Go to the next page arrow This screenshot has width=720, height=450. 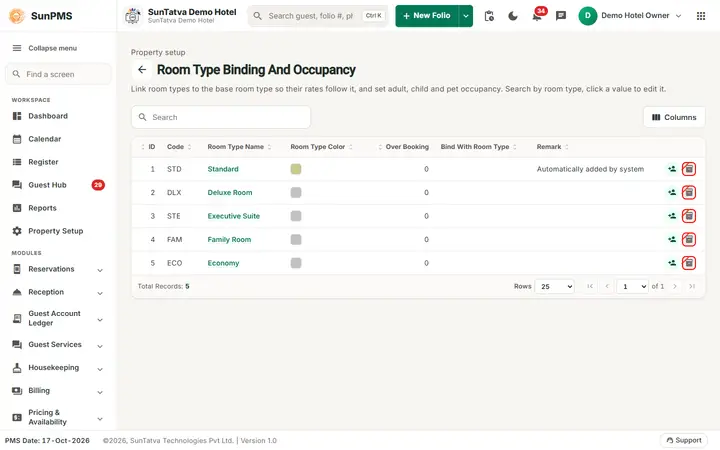tap(675, 287)
